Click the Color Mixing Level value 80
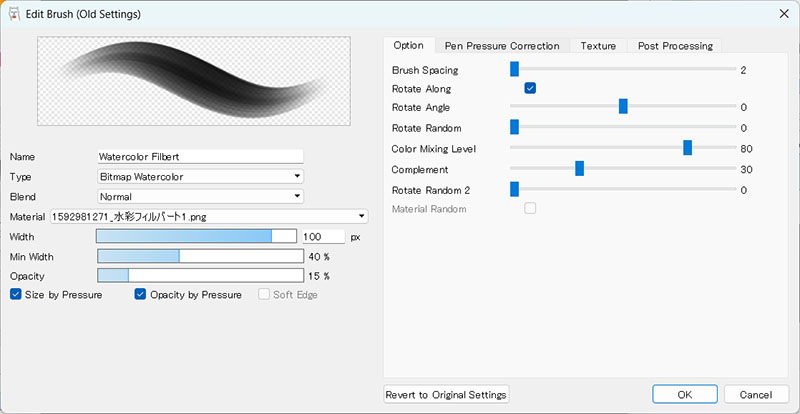 point(746,149)
